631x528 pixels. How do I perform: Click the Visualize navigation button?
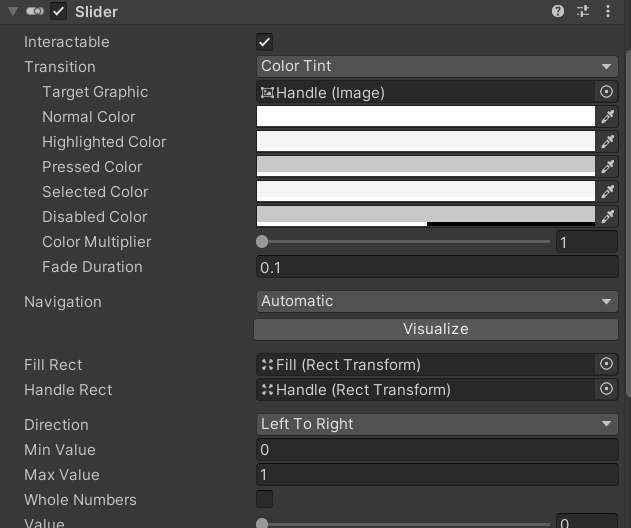coord(436,329)
